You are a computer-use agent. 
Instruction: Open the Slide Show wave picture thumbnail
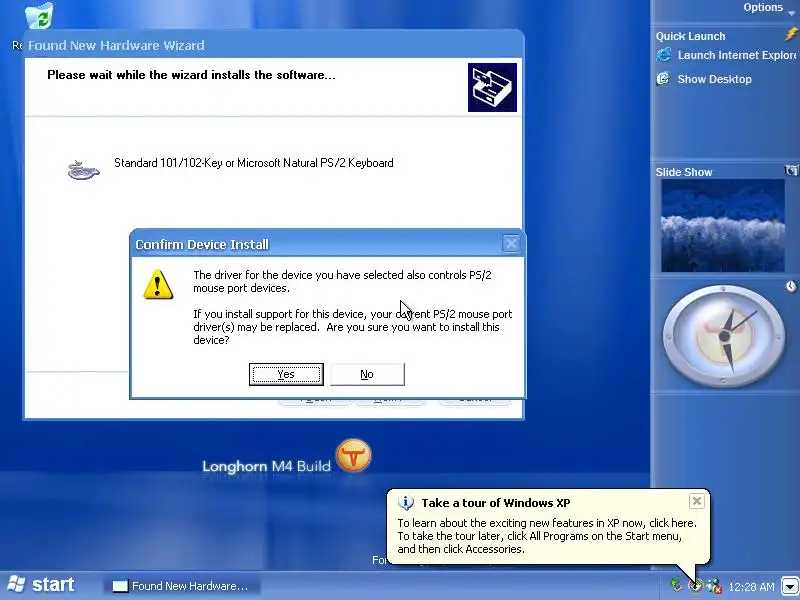[x=723, y=226]
